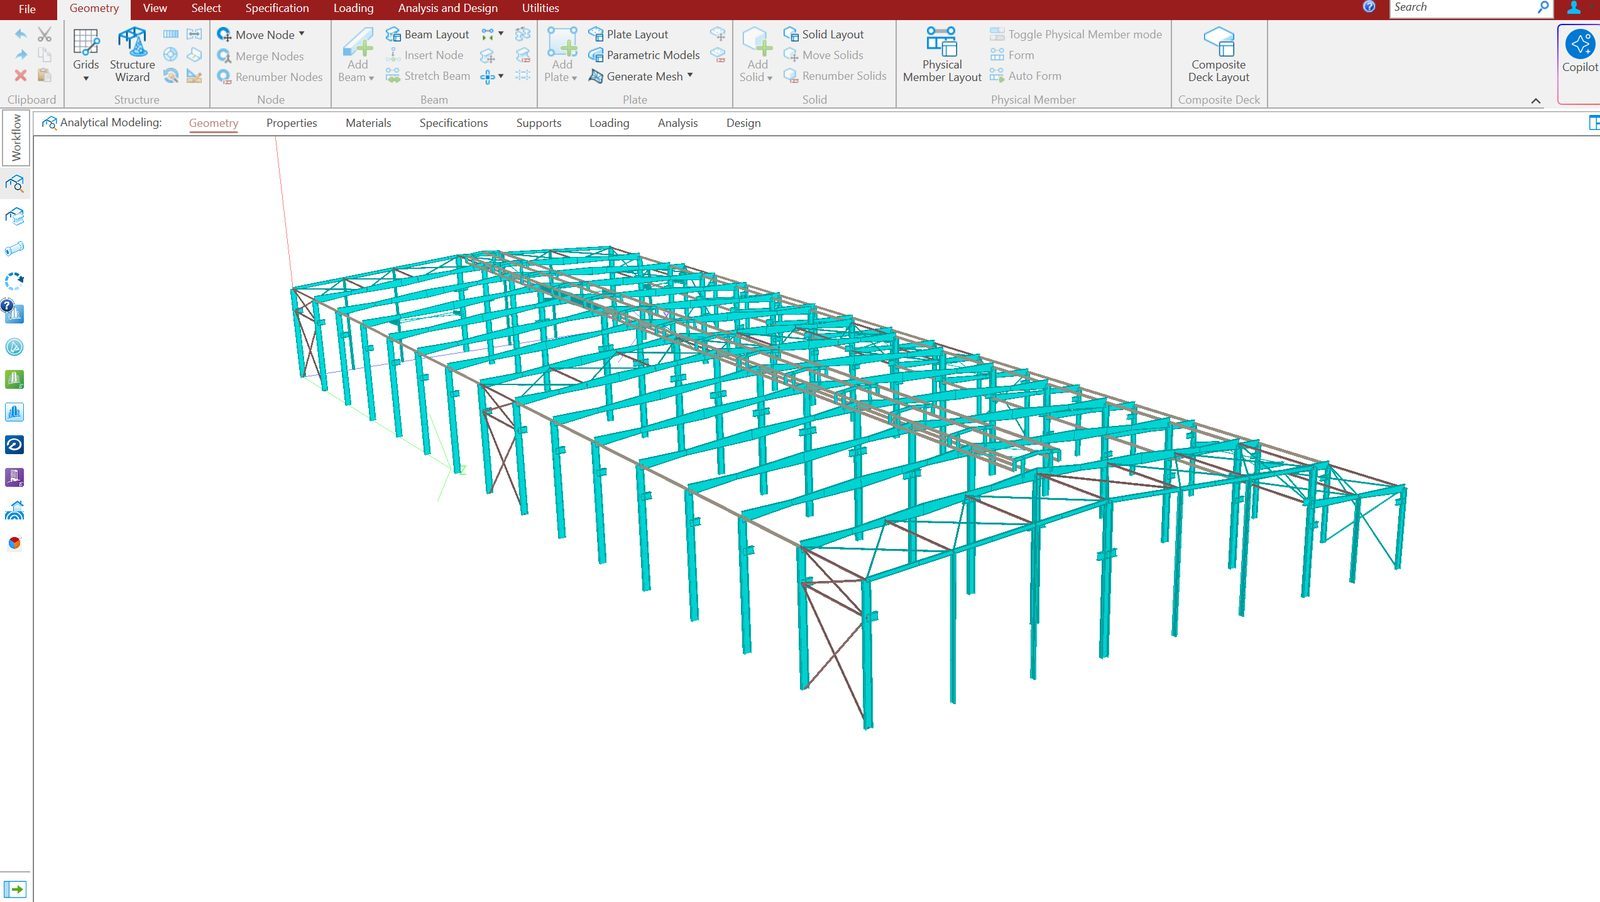Expand the Generate Mesh dropdown
Viewport: 1600px width, 902px height.
pyautogui.click(x=689, y=75)
